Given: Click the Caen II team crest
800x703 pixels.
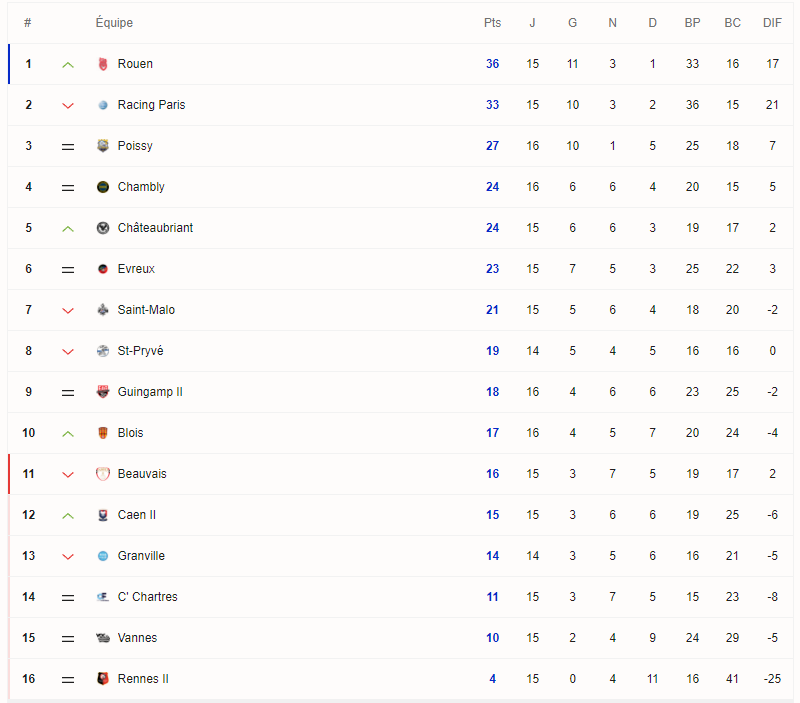Looking at the screenshot, I should point(102,515).
